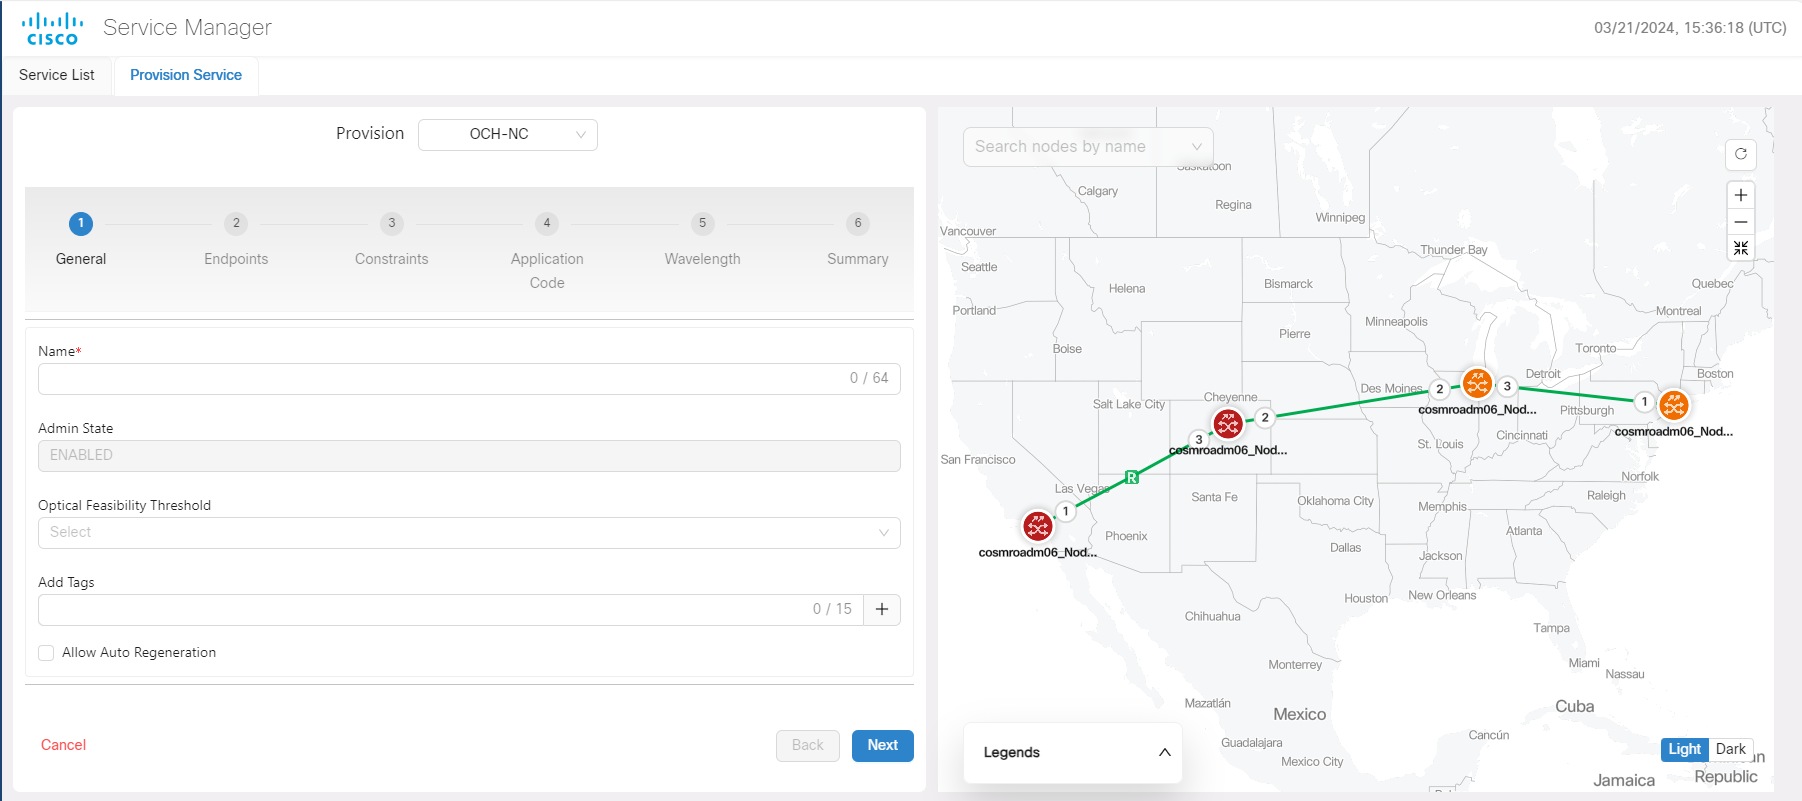The image size is (1802, 801).
Task: Click the map refresh icon
Action: click(1741, 154)
